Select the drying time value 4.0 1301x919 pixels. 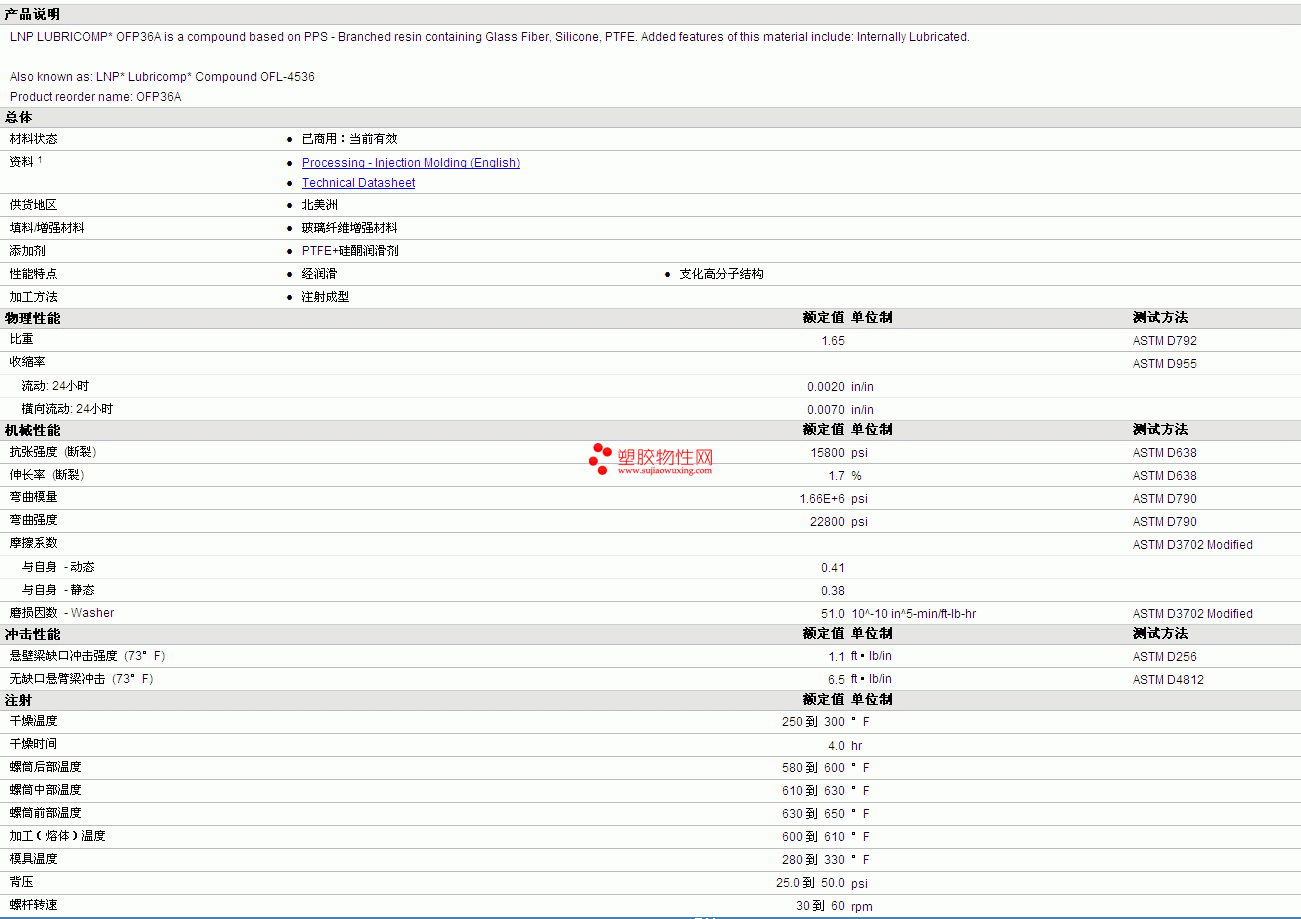[837, 746]
